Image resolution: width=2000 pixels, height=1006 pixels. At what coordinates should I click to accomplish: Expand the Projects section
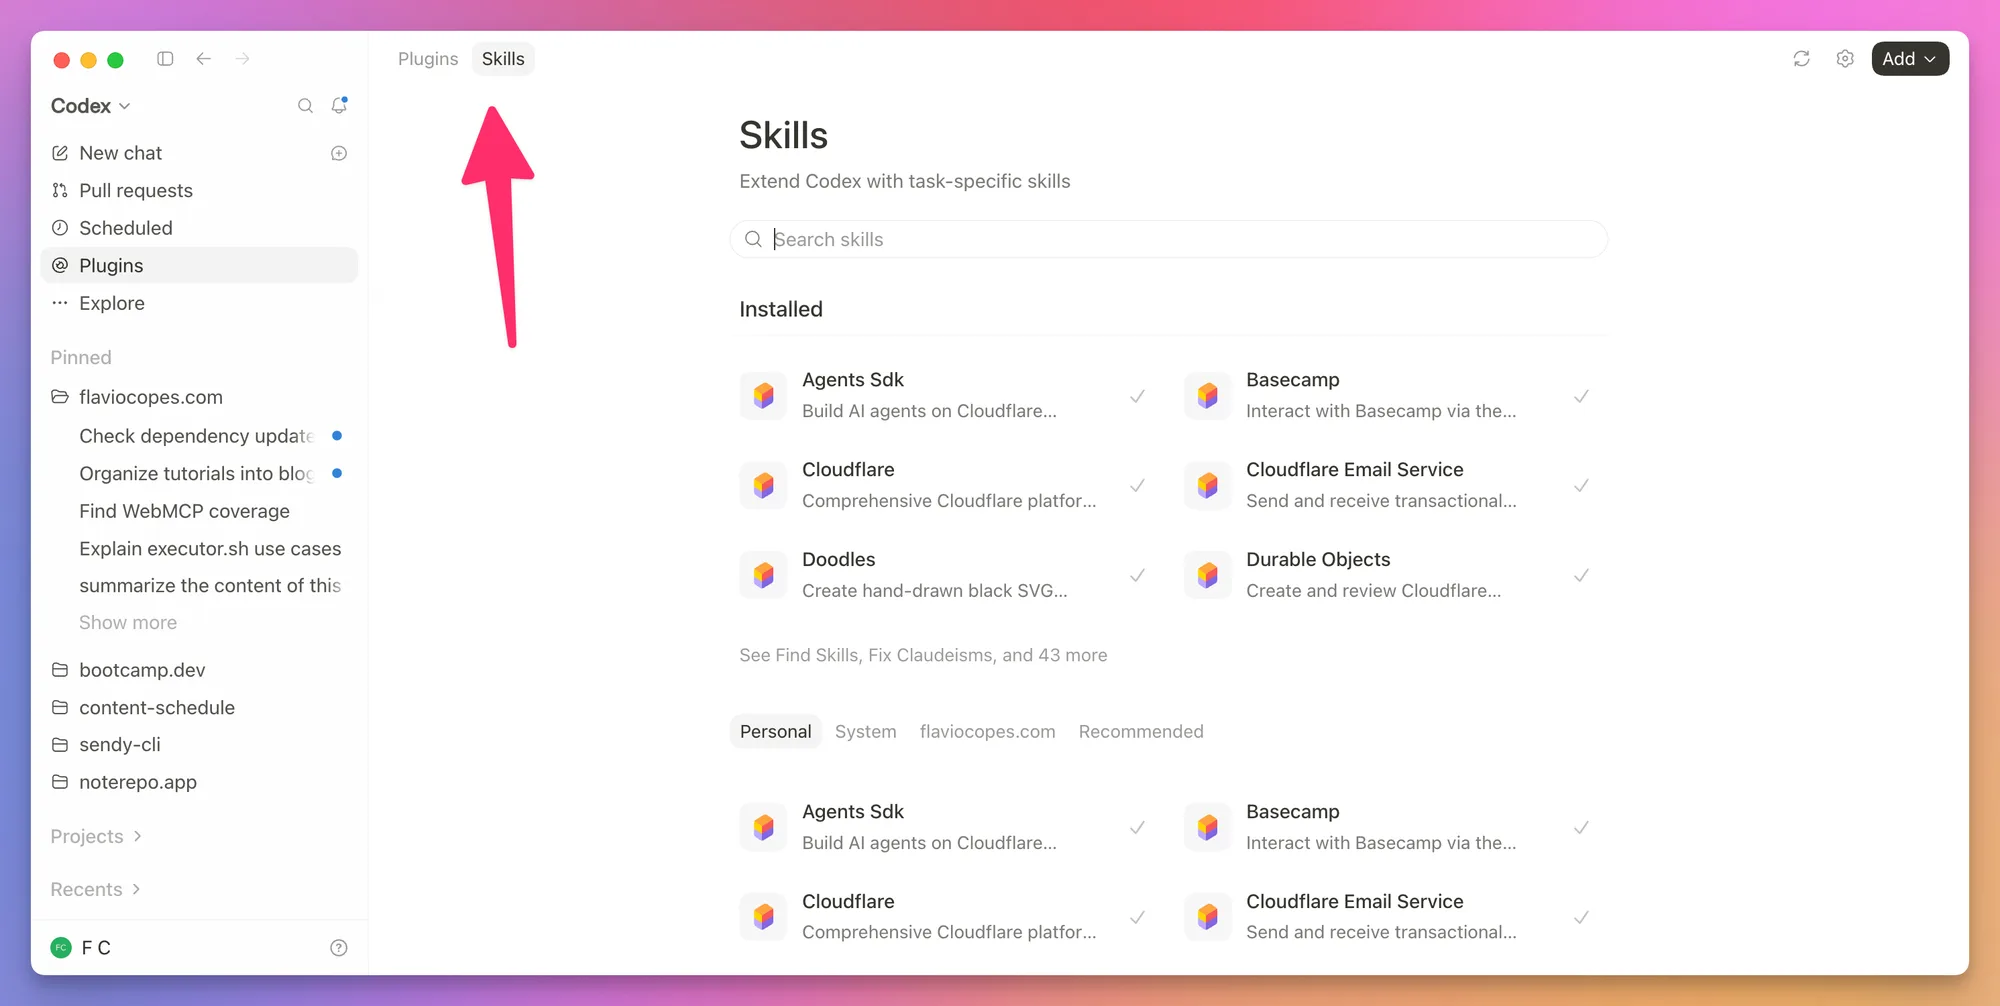pos(96,836)
